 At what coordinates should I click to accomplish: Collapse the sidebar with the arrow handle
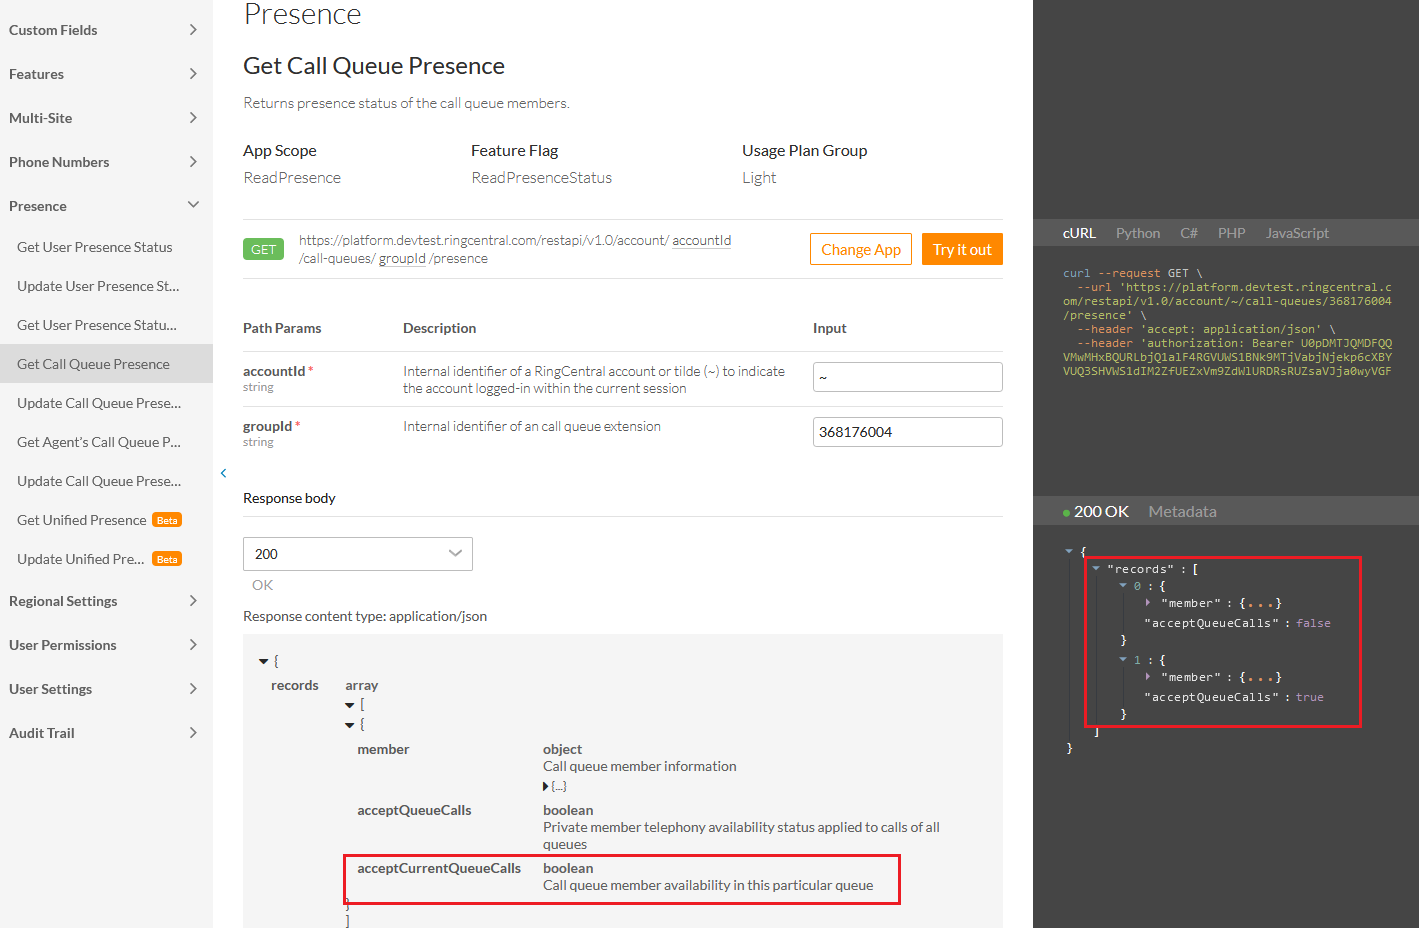pyautogui.click(x=223, y=473)
